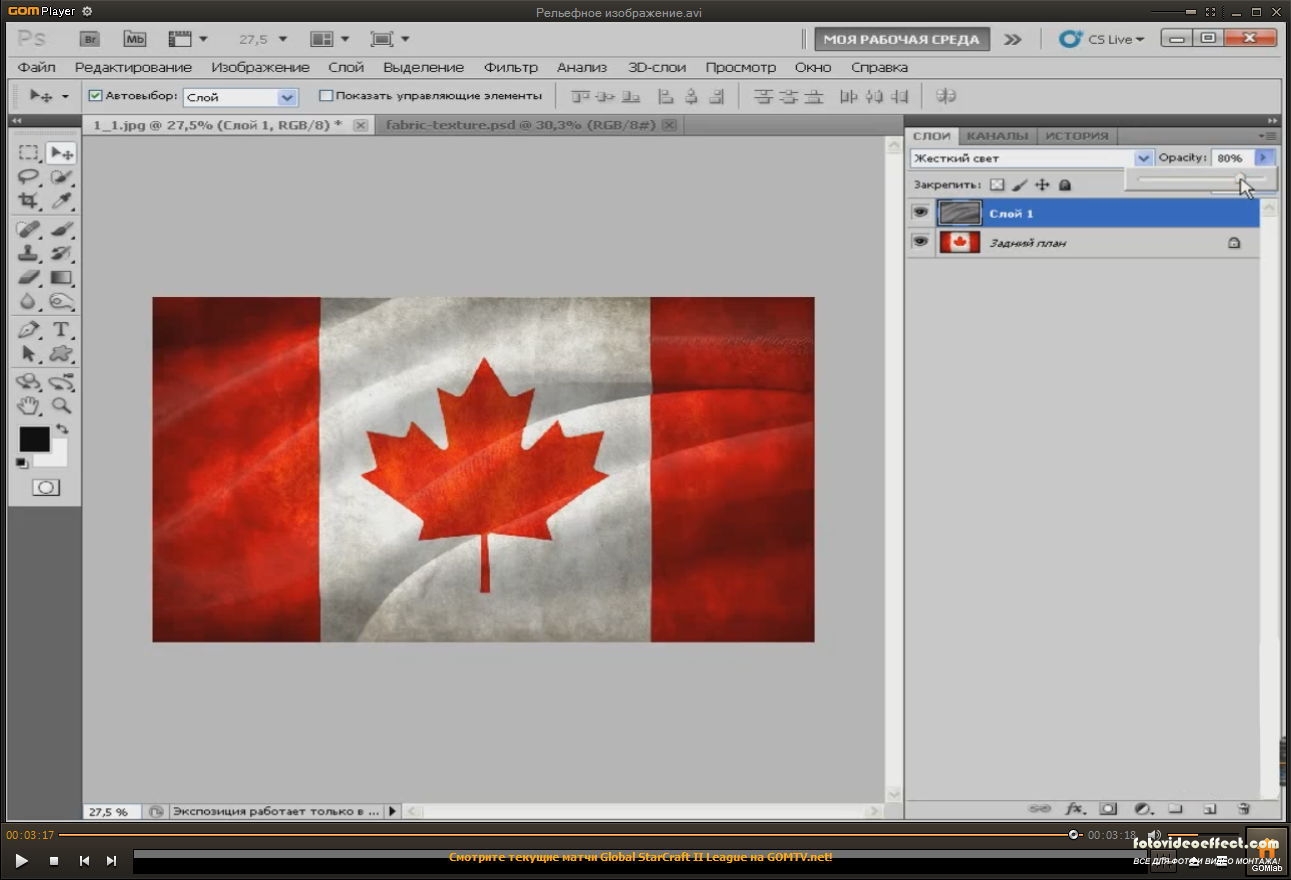Select the Blur tool
1291x880 pixels.
[x=29, y=301]
